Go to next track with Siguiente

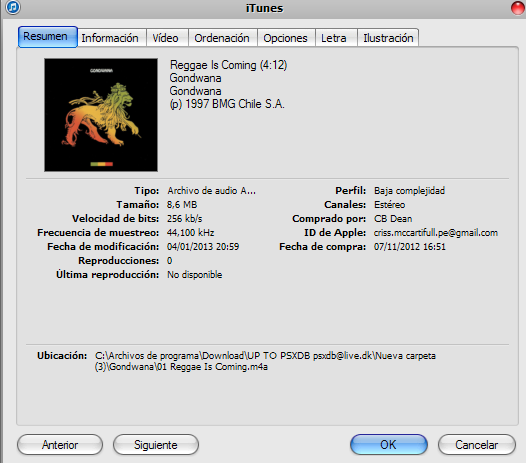point(156,445)
